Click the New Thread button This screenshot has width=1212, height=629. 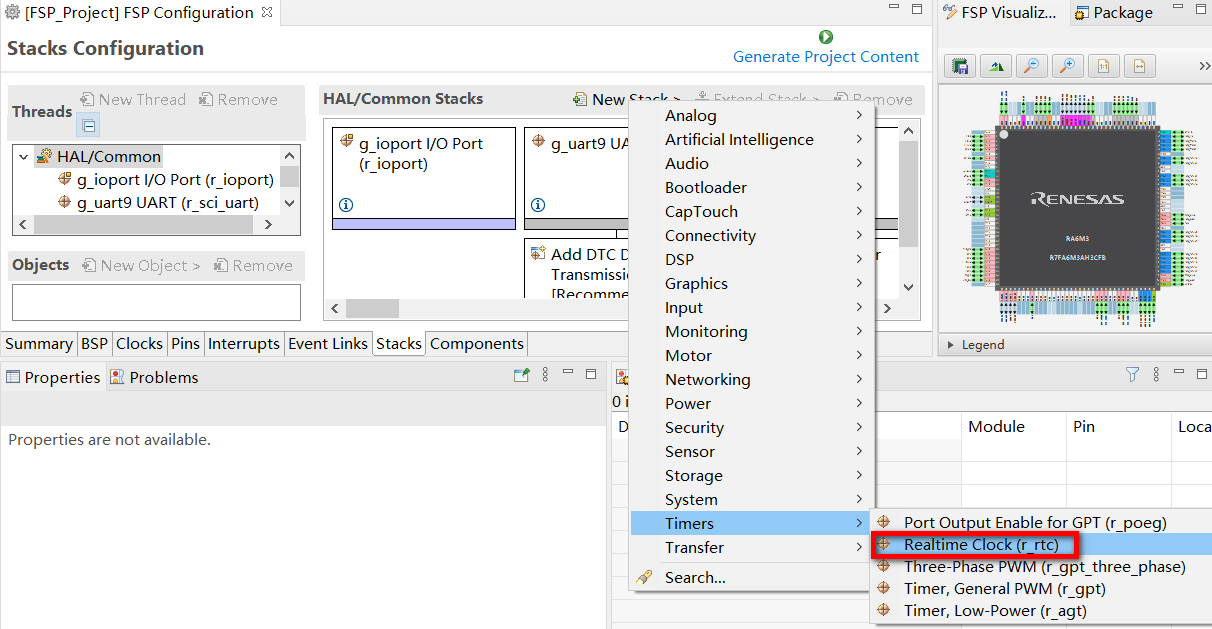pyautogui.click(x=133, y=100)
